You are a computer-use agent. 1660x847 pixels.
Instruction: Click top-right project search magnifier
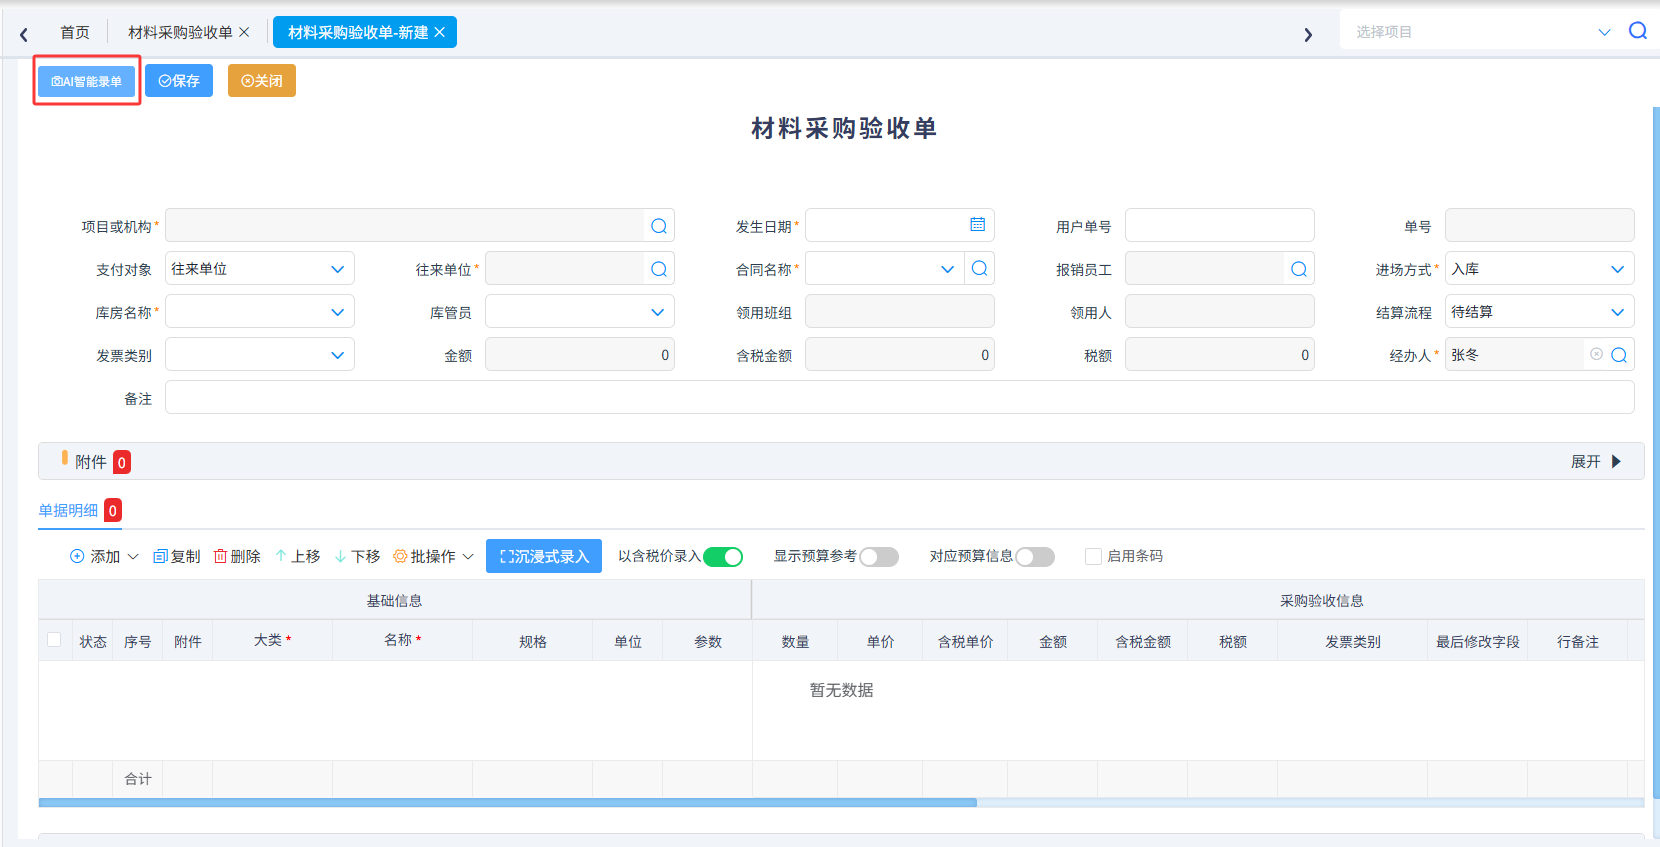point(1638,31)
